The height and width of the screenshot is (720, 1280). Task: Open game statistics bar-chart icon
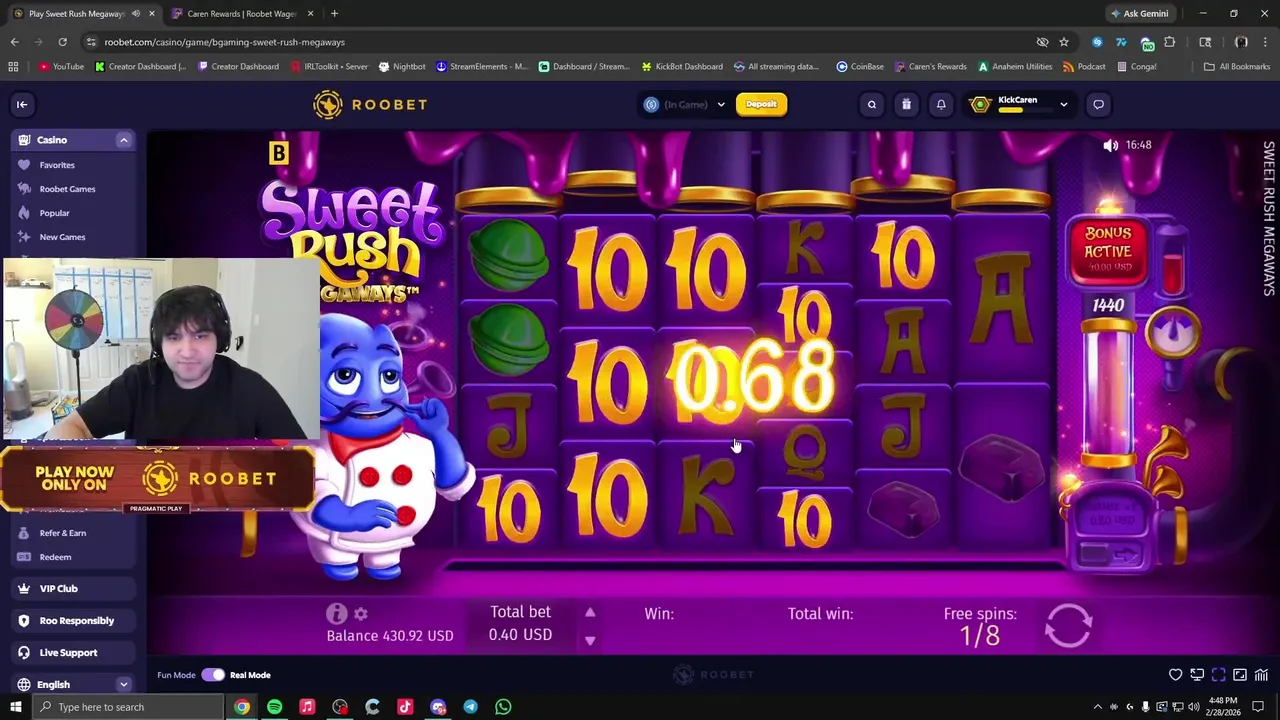pyautogui.click(x=1261, y=675)
